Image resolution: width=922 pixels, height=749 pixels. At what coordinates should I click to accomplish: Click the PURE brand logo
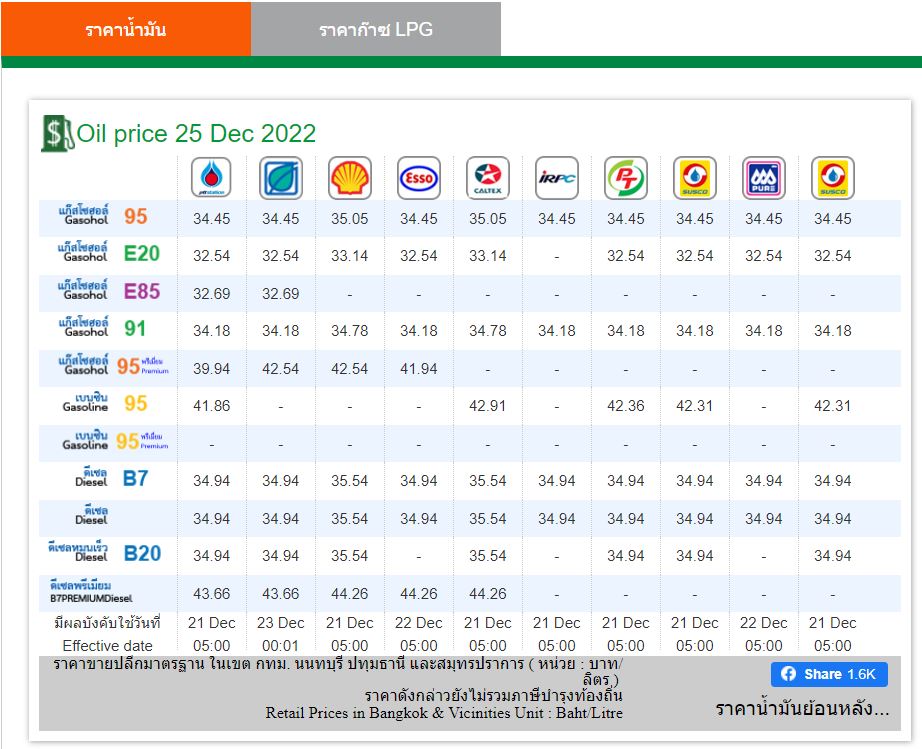click(x=764, y=178)
